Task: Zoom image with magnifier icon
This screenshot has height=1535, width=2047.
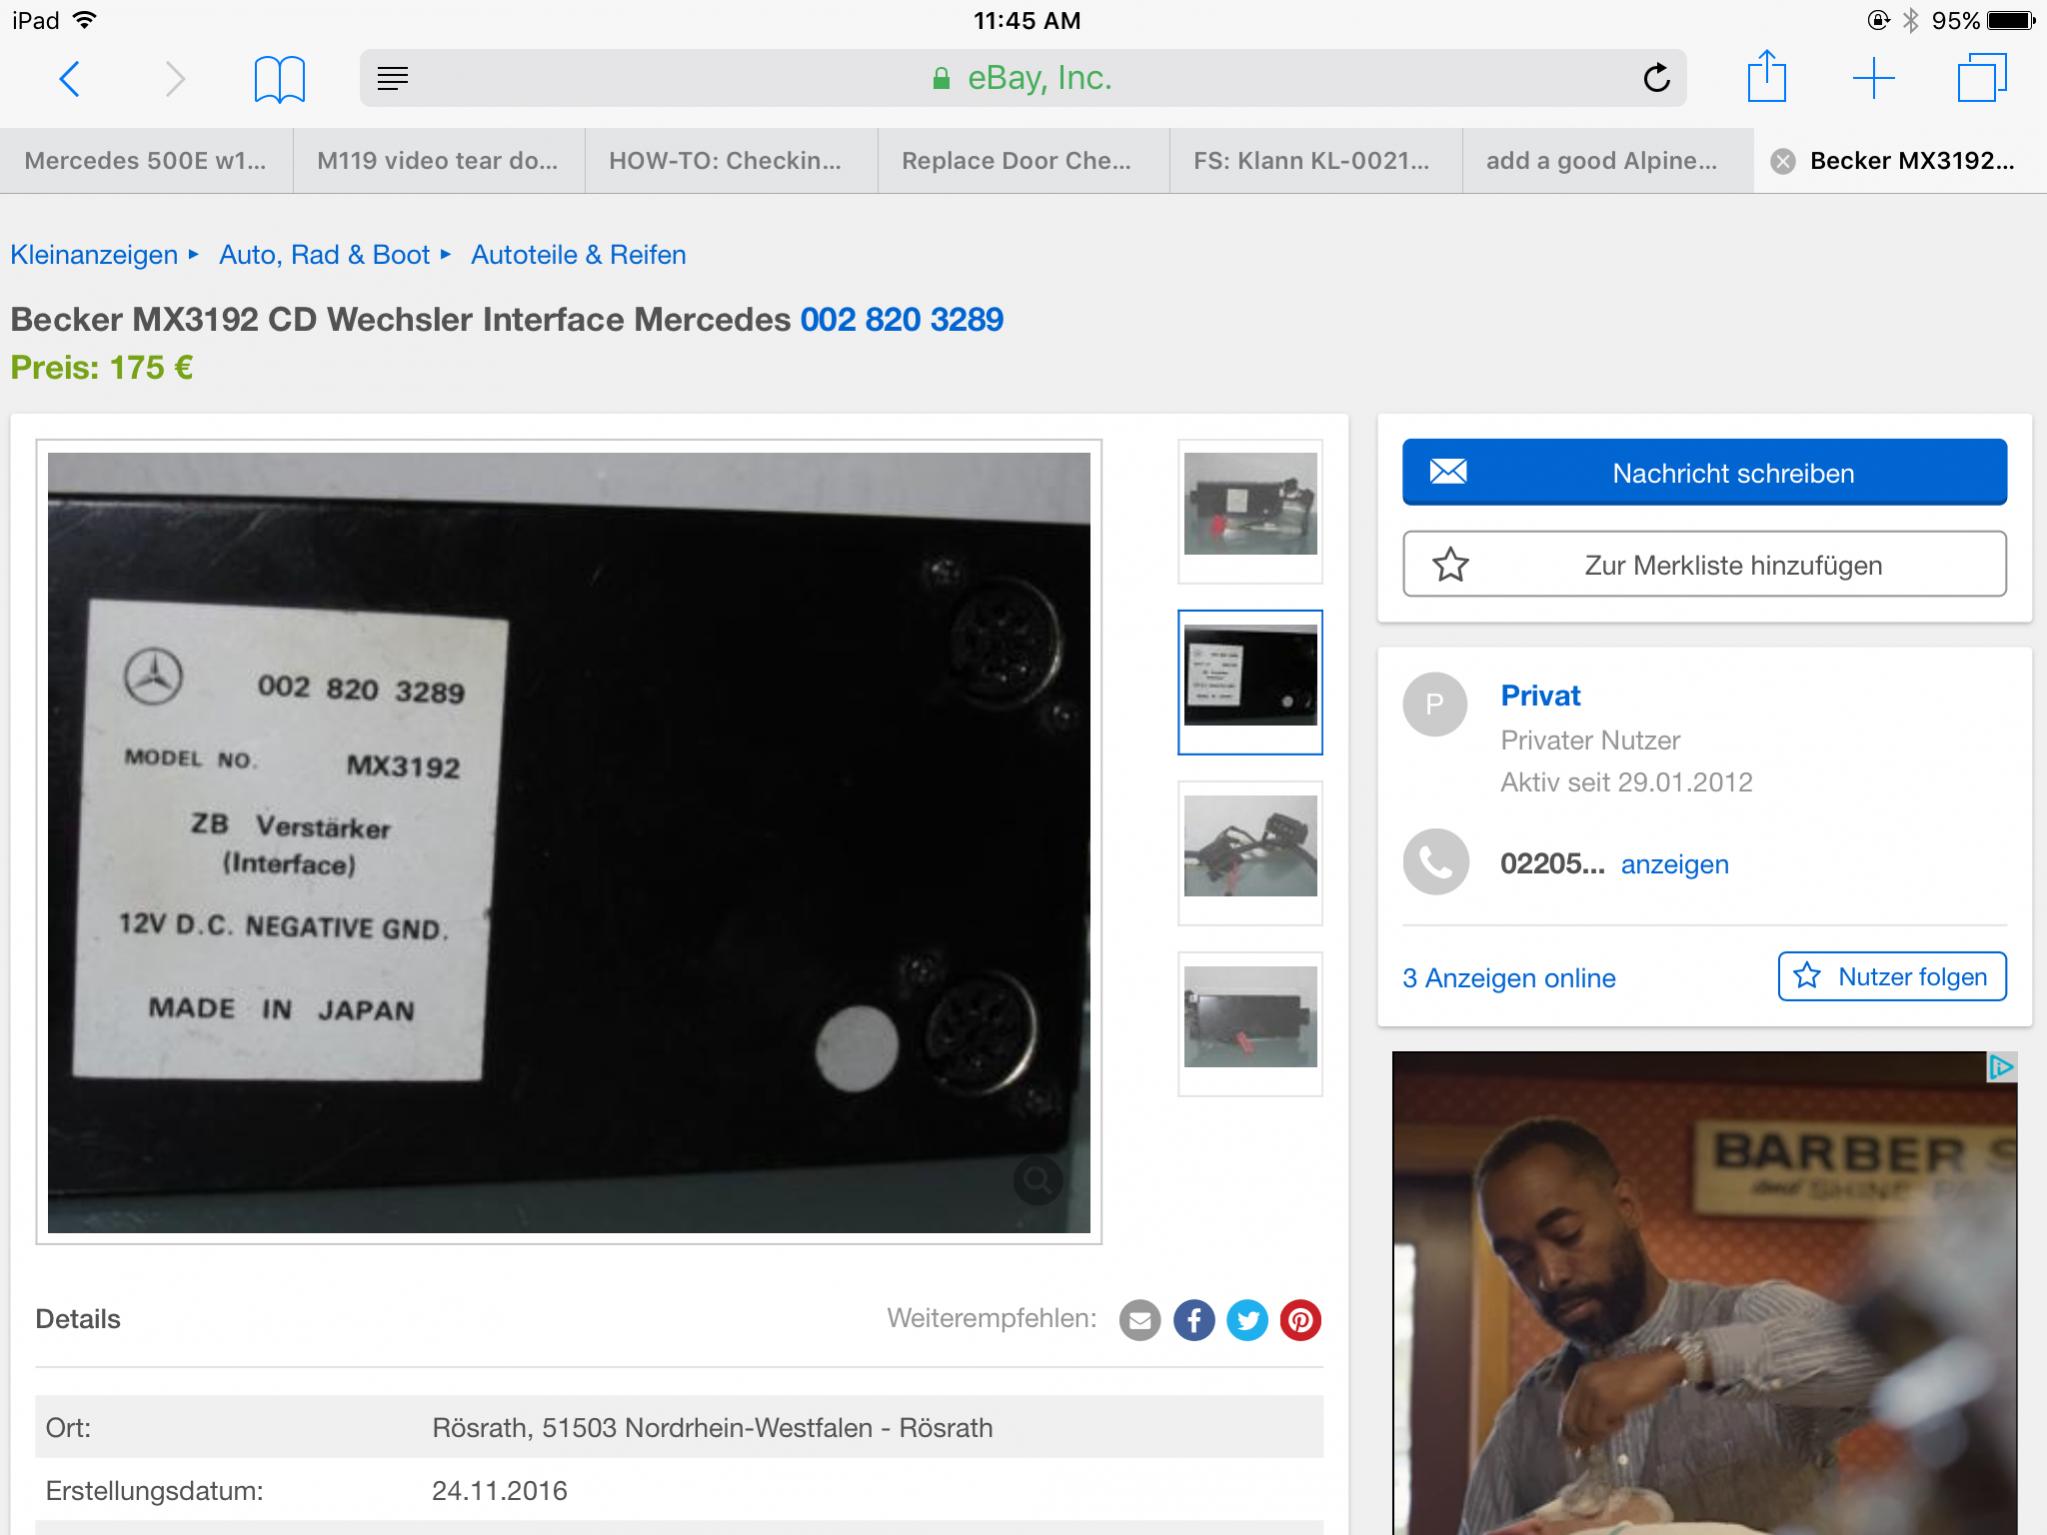Action: coord(1037,1182)
